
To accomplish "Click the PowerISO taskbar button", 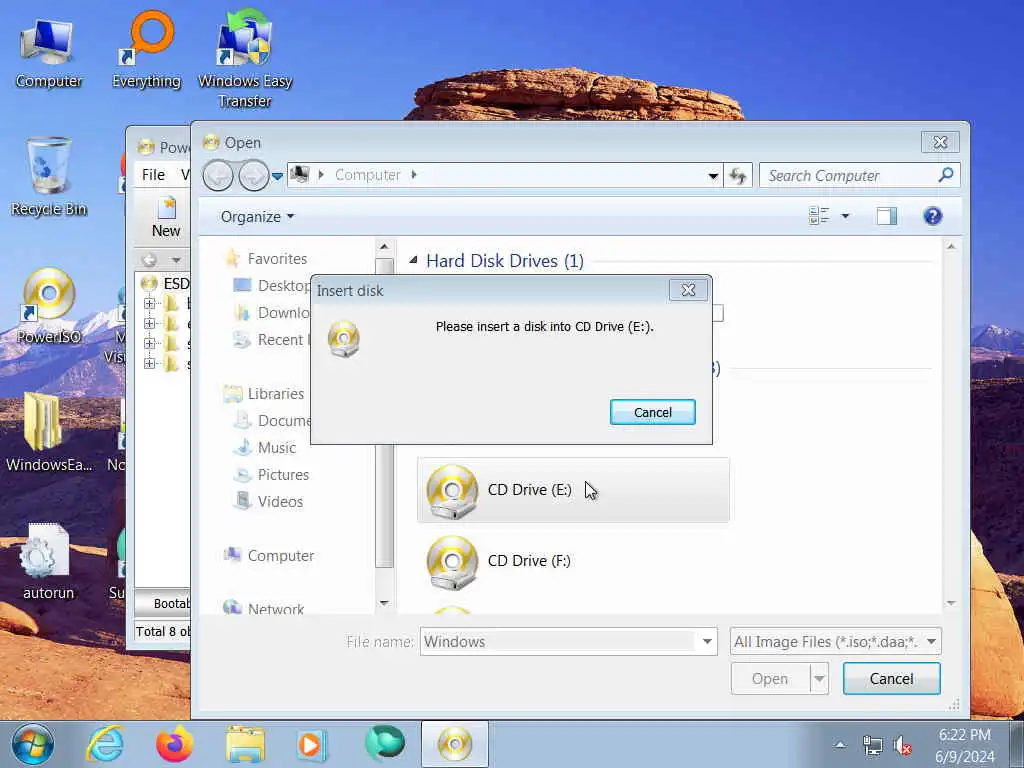I will 455,744.
